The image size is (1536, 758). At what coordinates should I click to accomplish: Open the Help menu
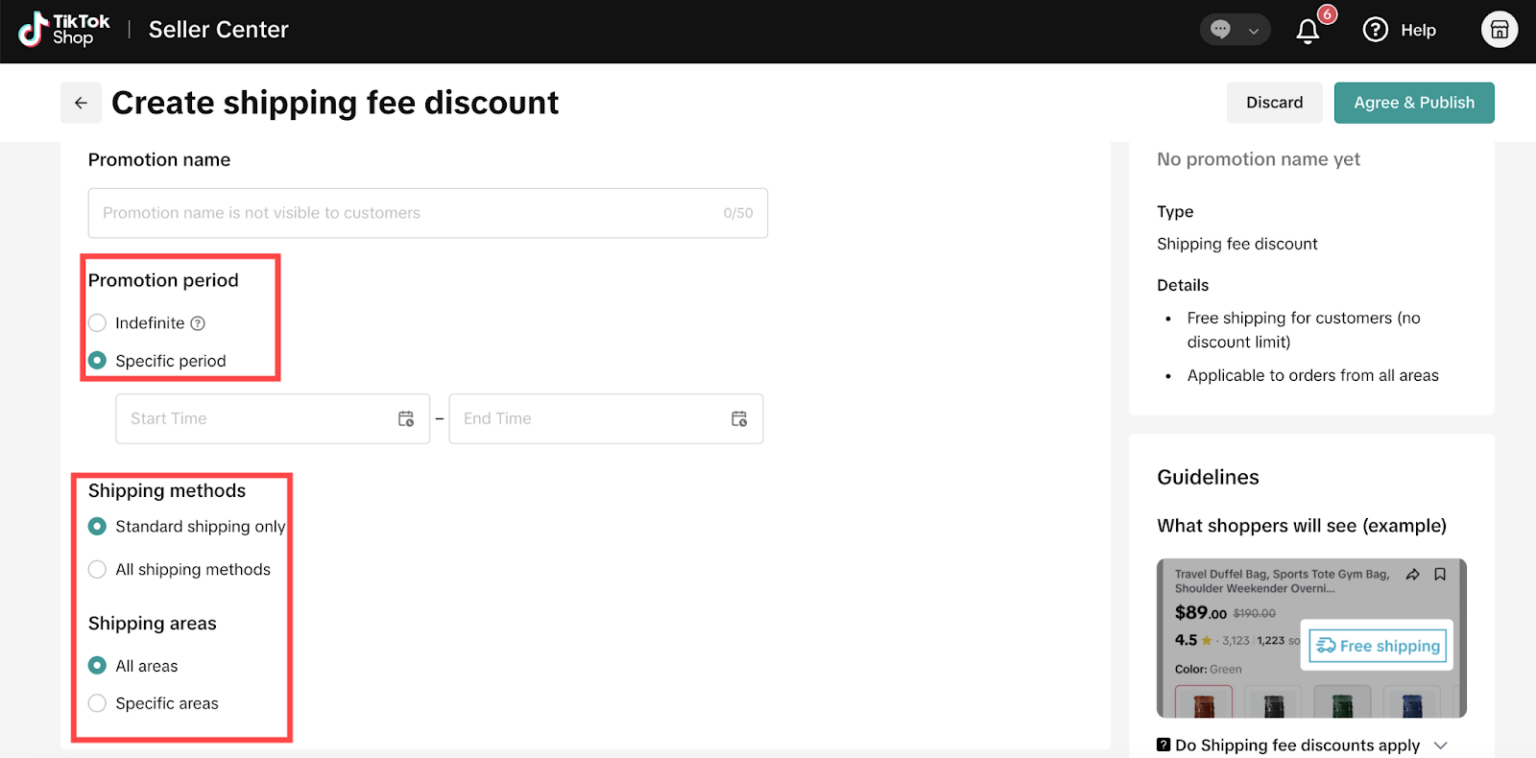1400,30
